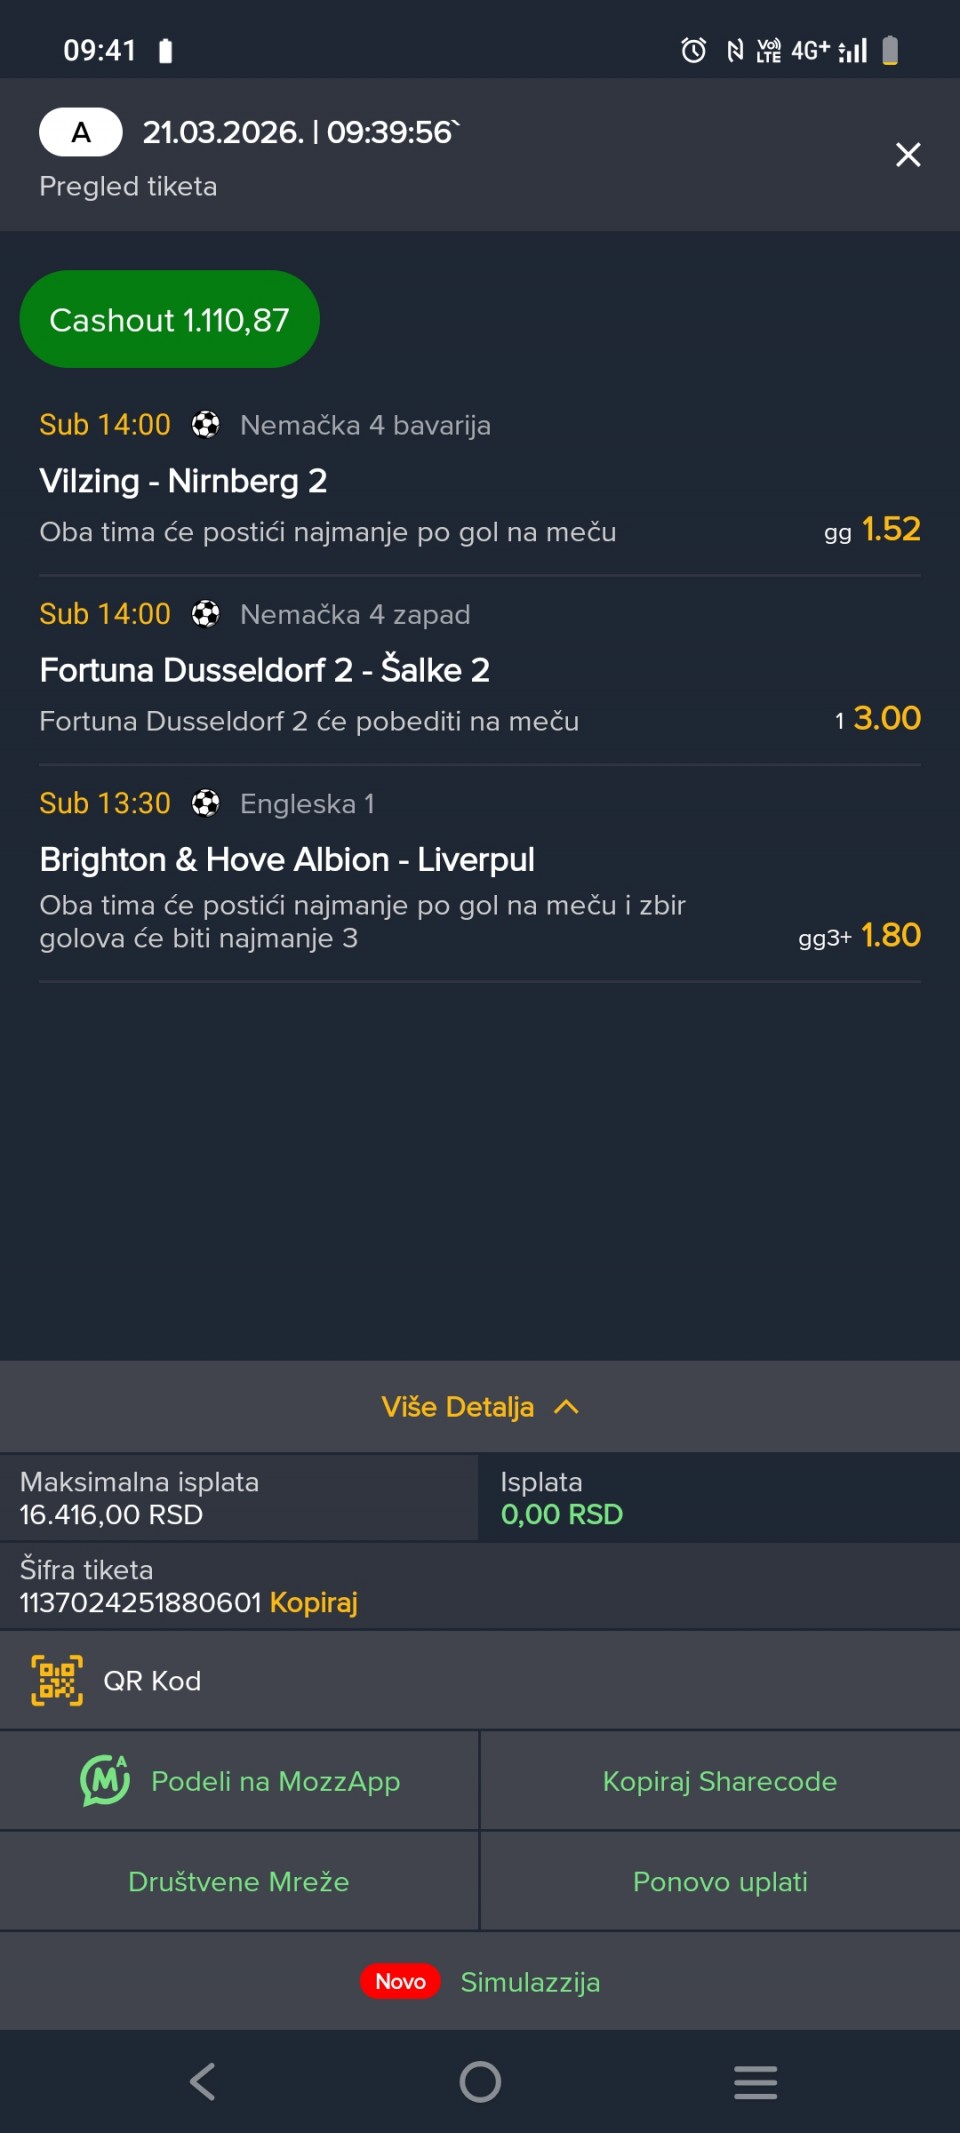The image size is (960, 2133).
Task: Tap the Fortuna Dusseldorf 2 - Šalke 2 match
Action: [264, 670]
